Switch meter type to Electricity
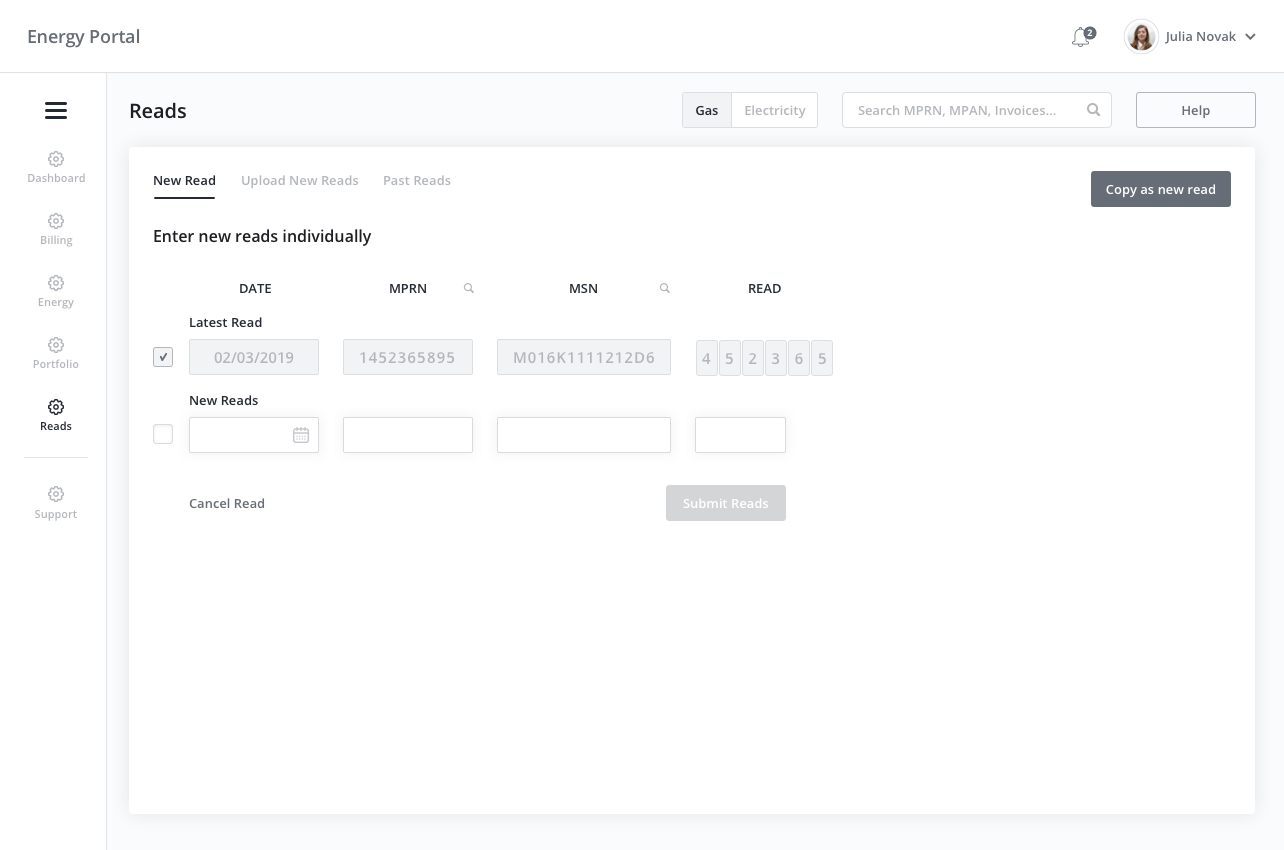The width and height of the screenshot is (1284, 850). 774,110
